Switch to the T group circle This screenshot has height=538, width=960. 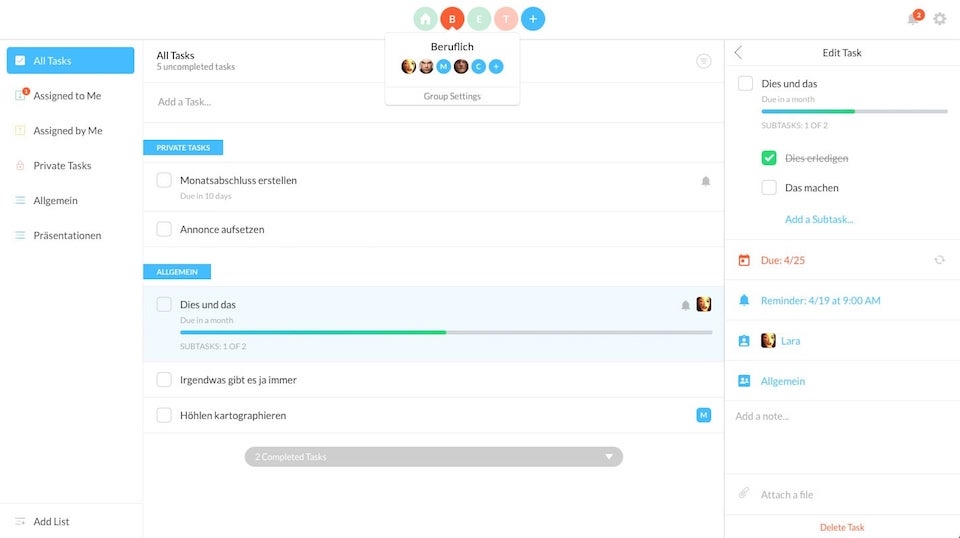[506, 19]
